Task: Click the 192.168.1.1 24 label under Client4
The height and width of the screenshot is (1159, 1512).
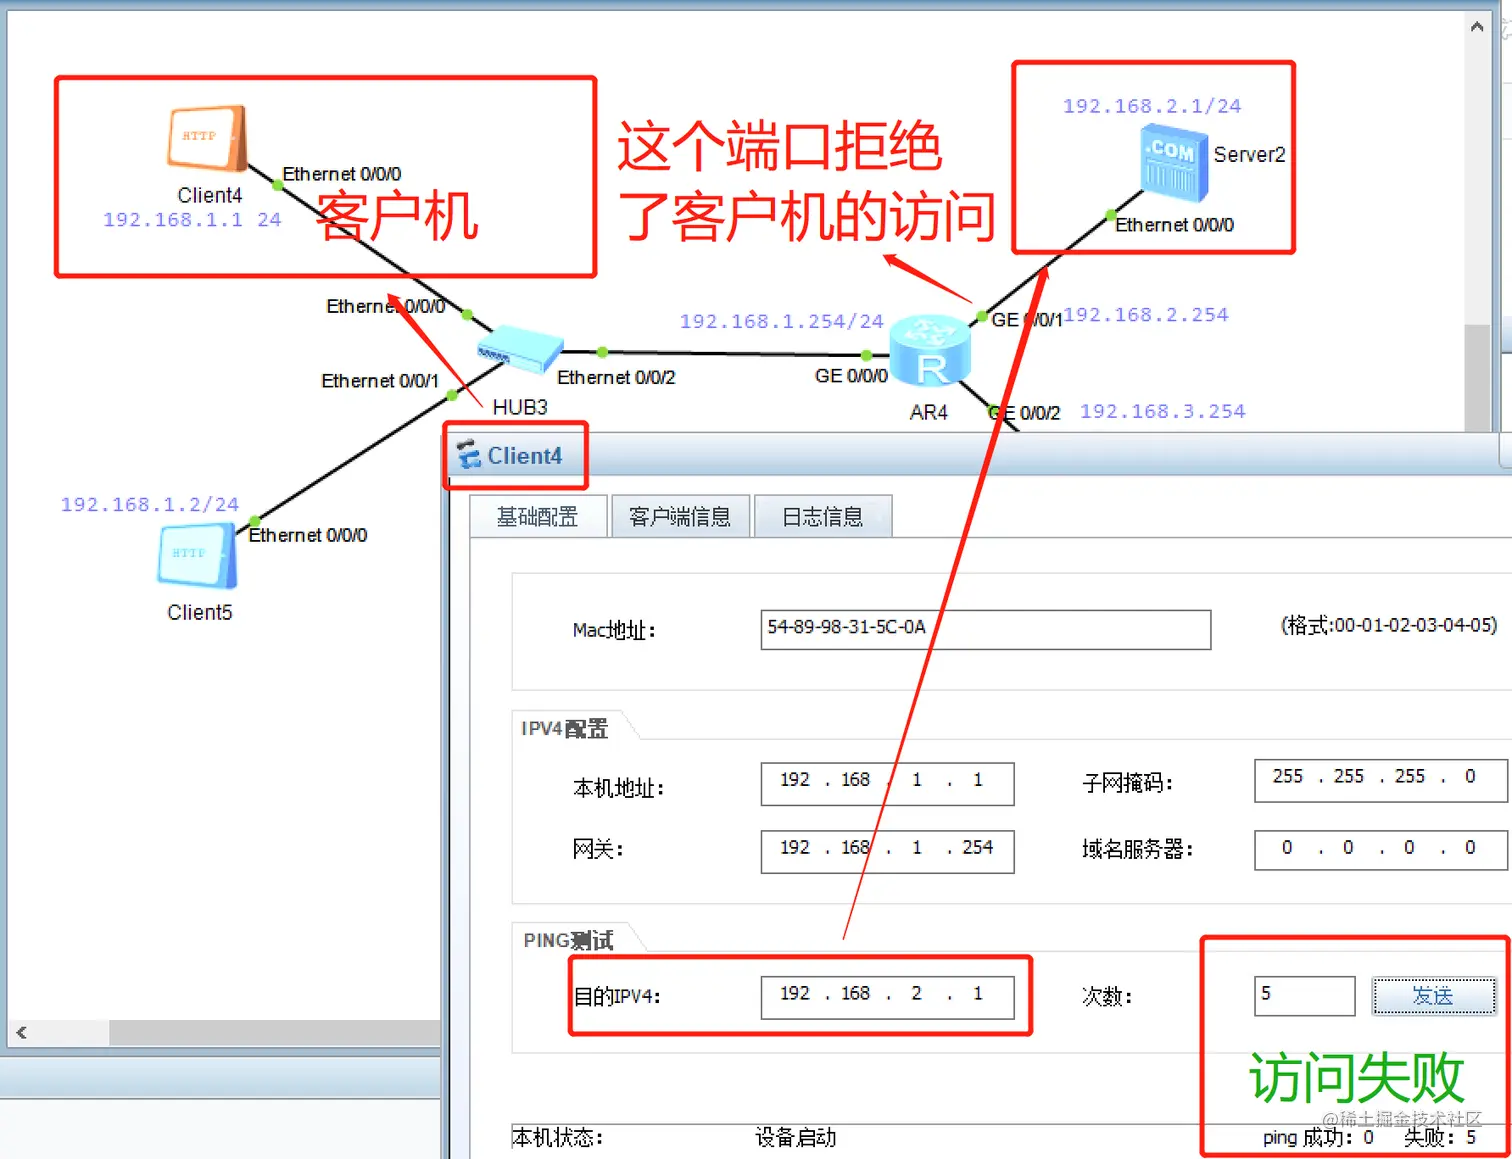Action: 192,219
